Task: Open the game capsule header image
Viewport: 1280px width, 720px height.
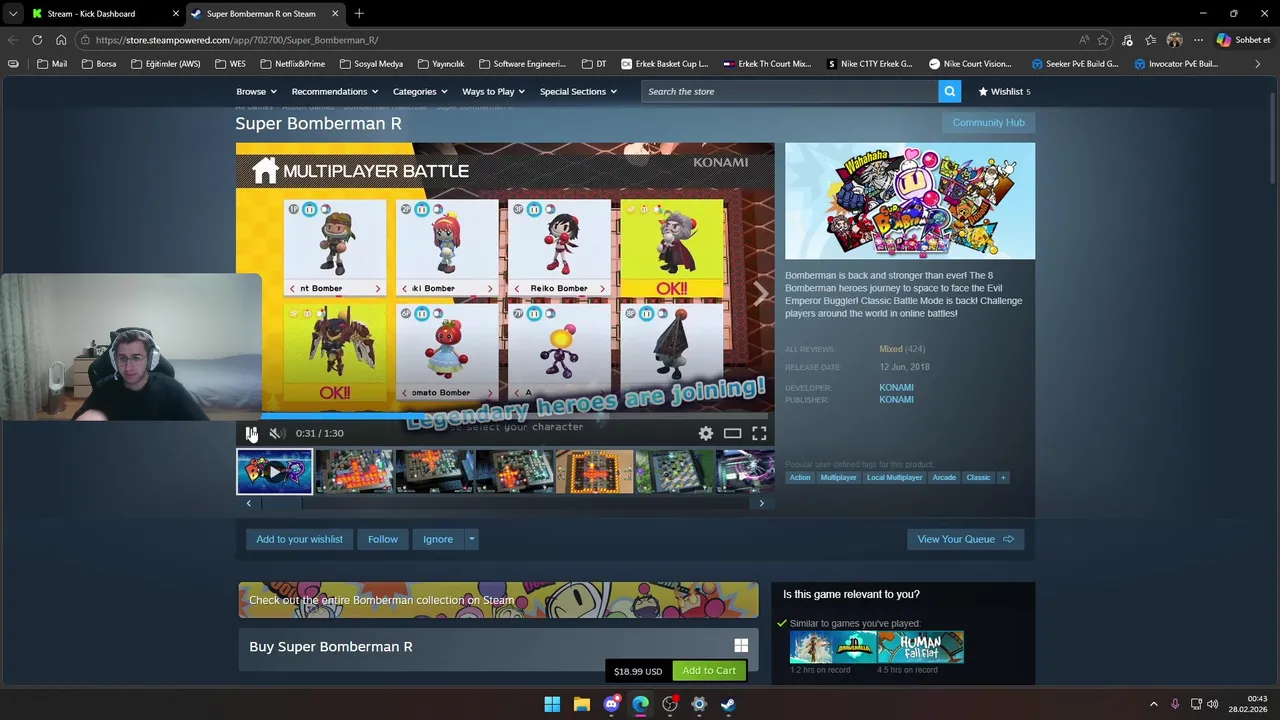Action: [910, 201]
